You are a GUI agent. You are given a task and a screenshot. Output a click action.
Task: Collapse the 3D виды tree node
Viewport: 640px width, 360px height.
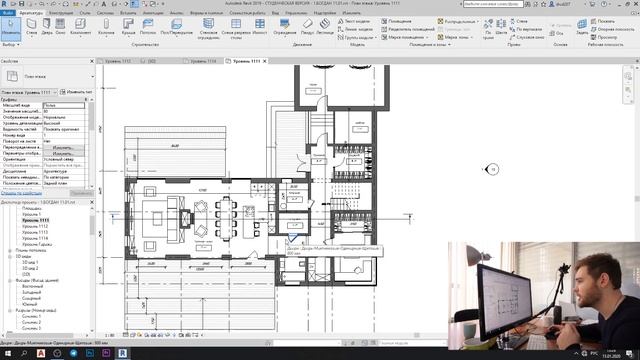coord(10,257)
